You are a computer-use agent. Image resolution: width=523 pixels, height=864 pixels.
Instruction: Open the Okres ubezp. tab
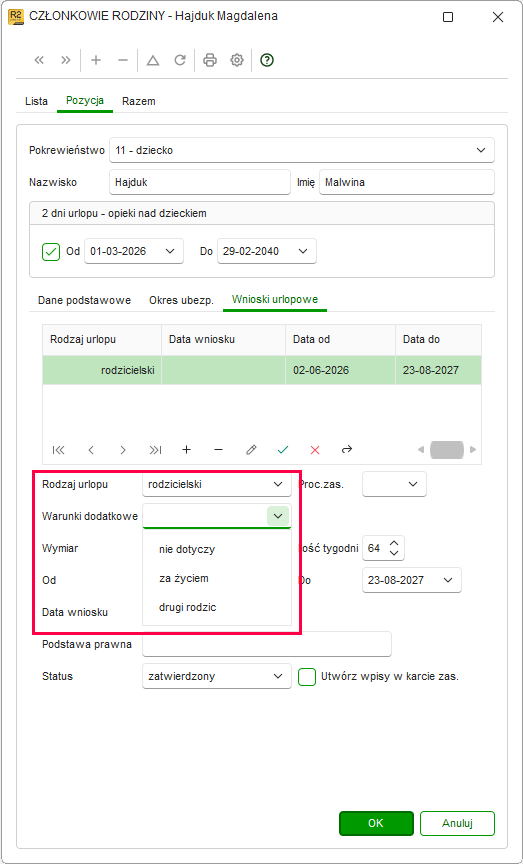(181, 300)
